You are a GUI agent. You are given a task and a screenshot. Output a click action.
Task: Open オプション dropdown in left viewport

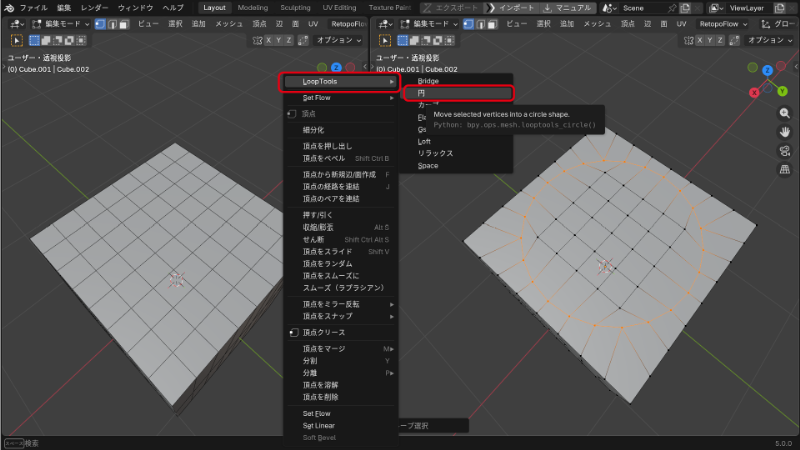(x=338, y=40)
